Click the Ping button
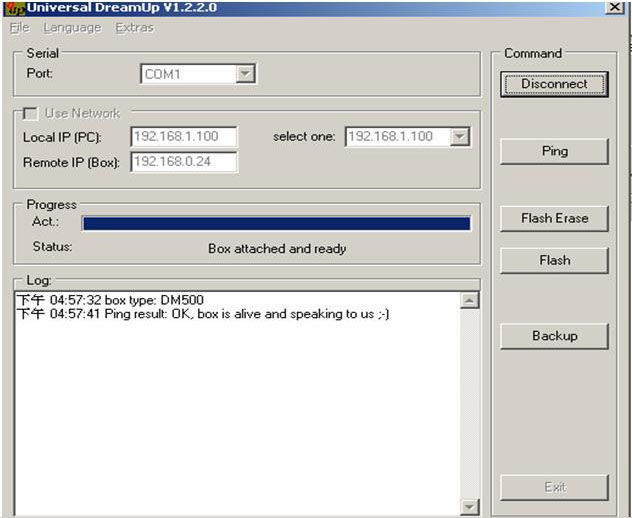Viewport: 632px width, 518px height. 554,151
